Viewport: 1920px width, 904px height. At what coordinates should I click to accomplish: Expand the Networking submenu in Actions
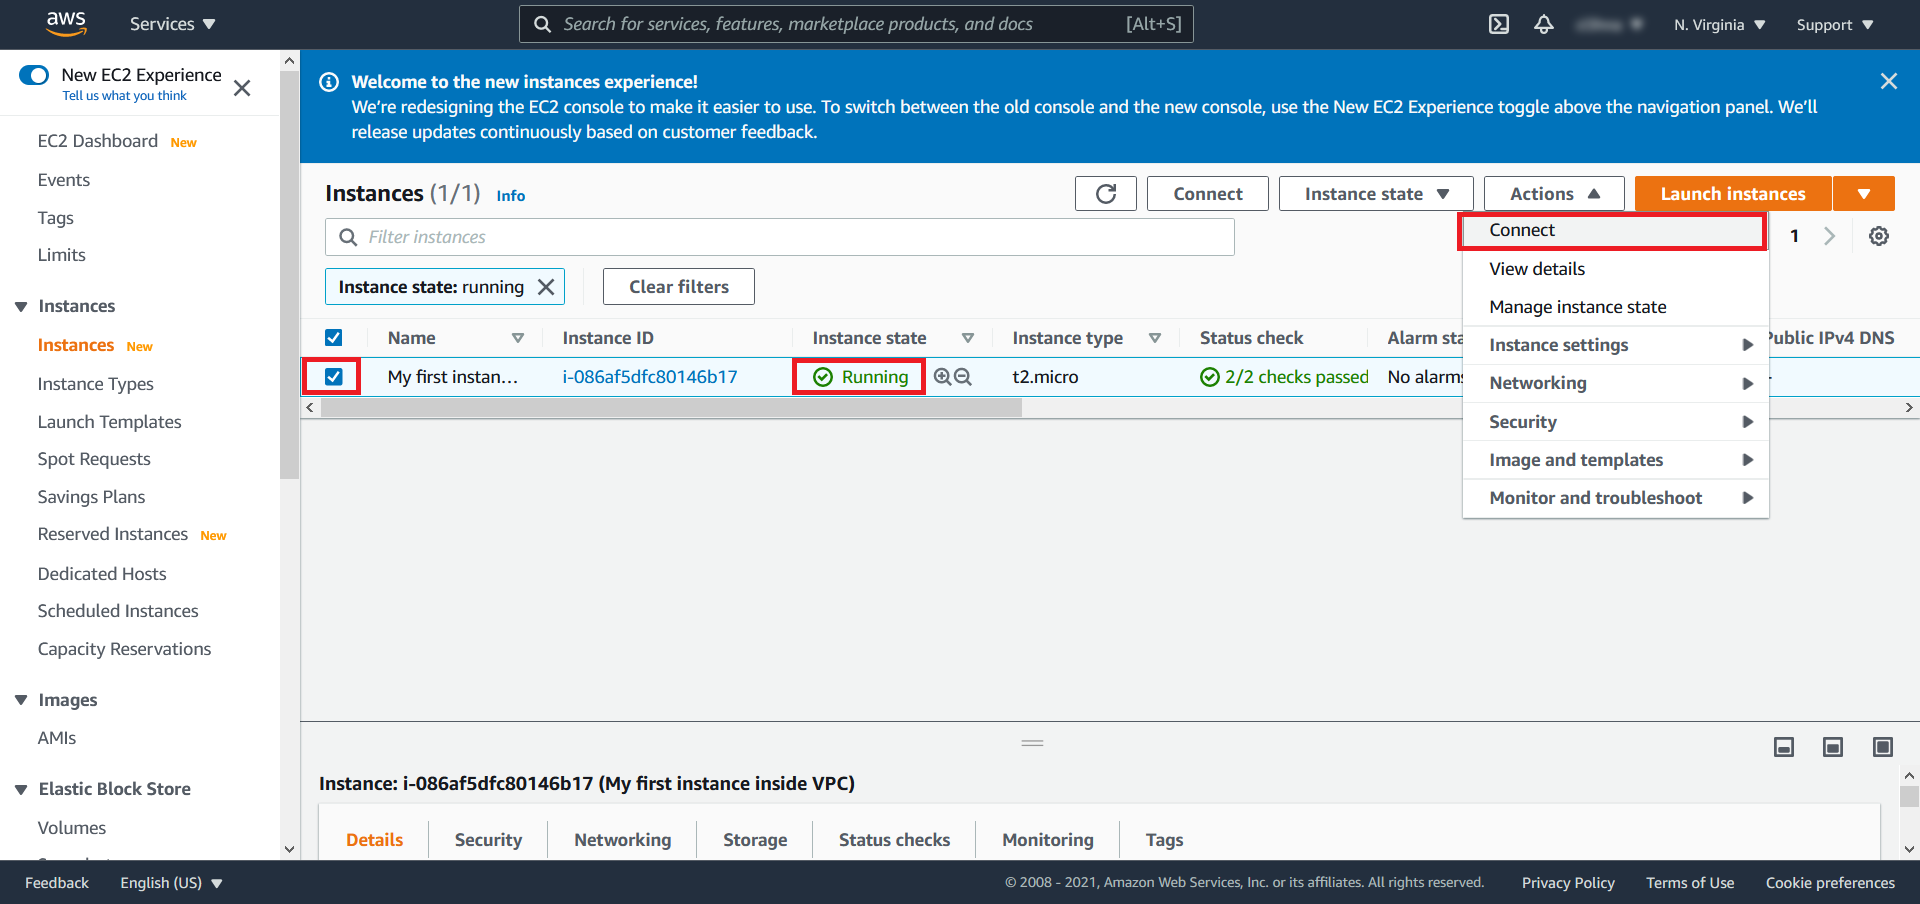tap(1614, 383)
